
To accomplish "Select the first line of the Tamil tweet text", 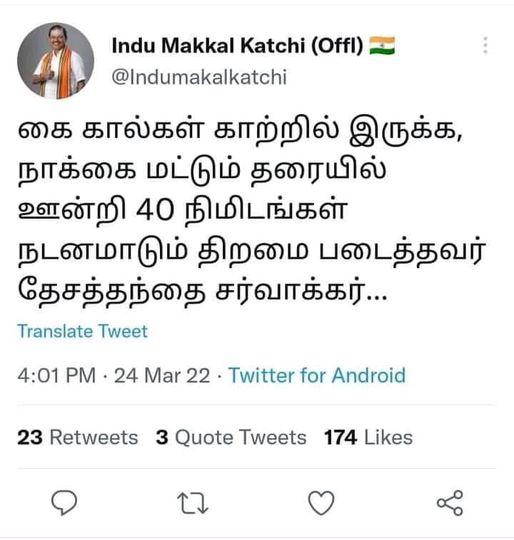I will [x=240, y=132].
